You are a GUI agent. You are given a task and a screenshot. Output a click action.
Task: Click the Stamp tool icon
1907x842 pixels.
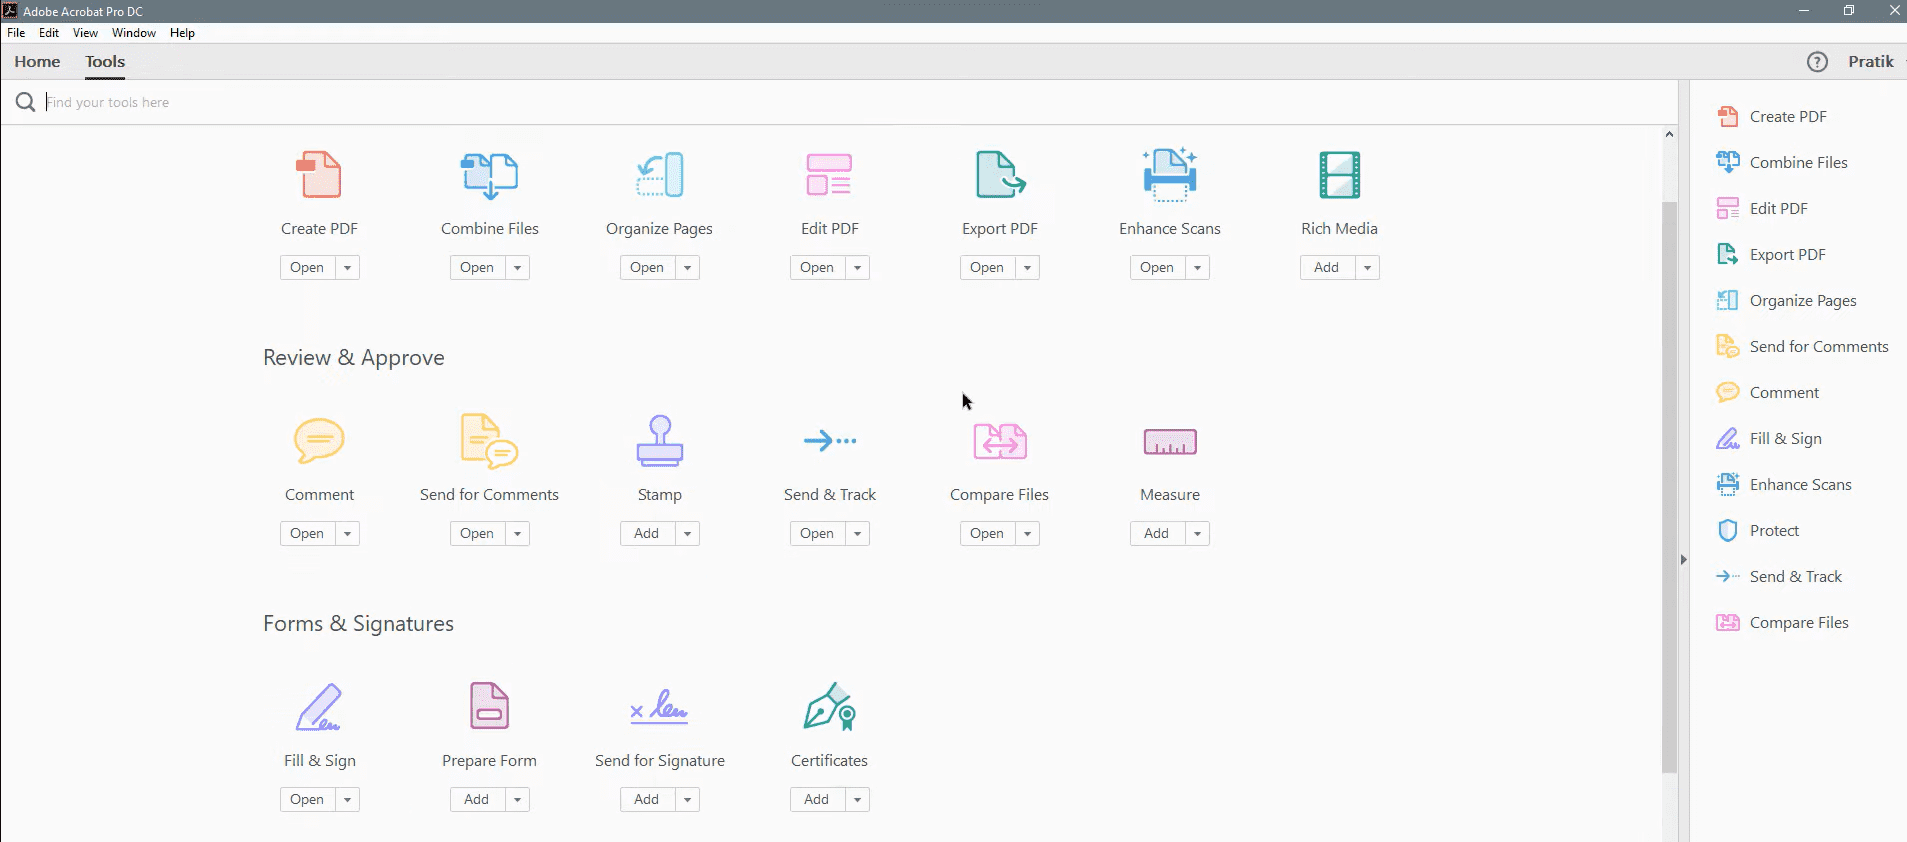click(x=660, y=441)
